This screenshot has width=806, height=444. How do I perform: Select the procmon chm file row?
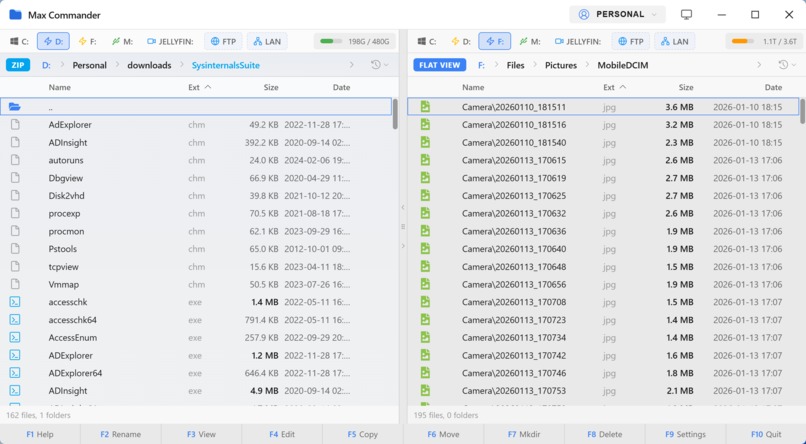[x=196, y=231]
